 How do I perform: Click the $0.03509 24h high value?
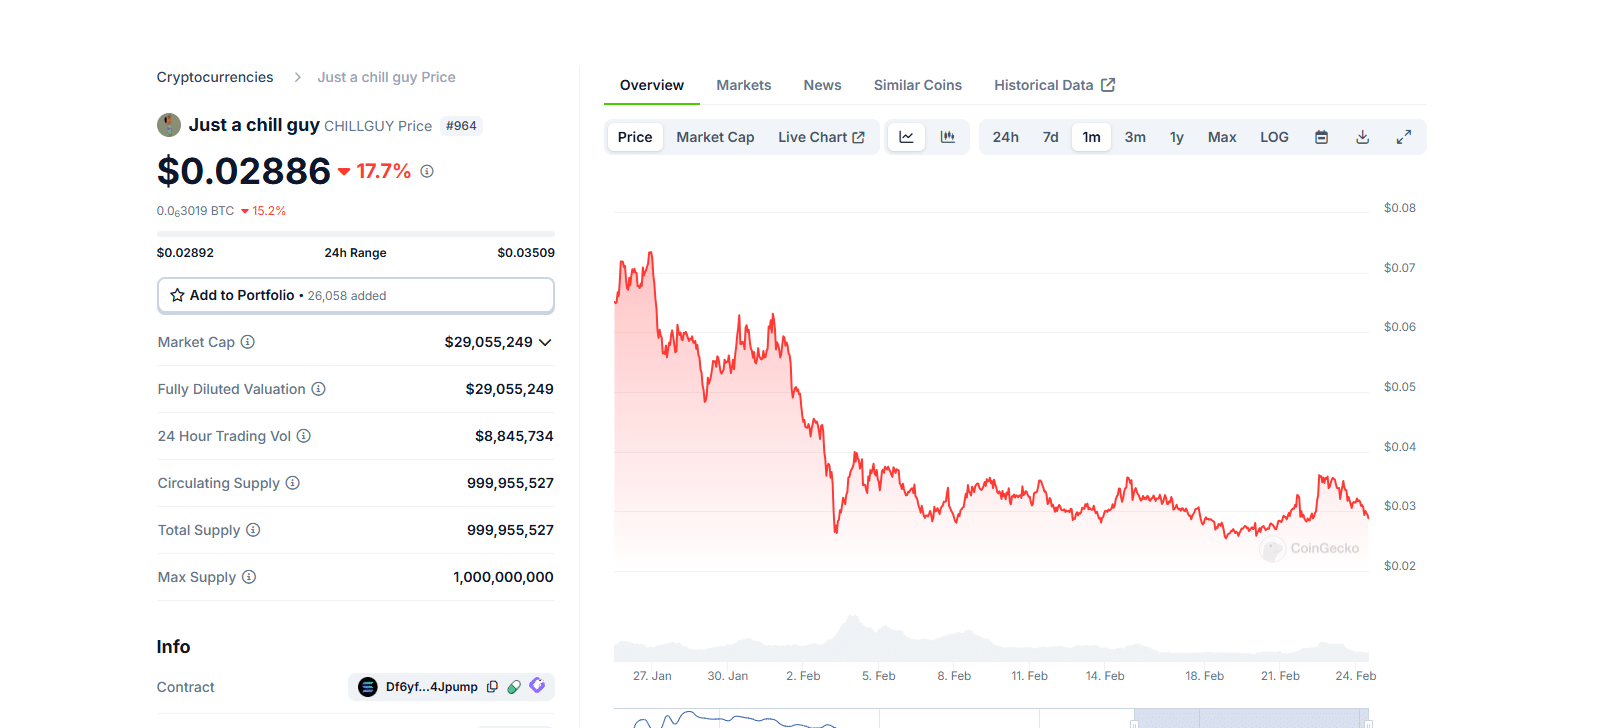526,253
